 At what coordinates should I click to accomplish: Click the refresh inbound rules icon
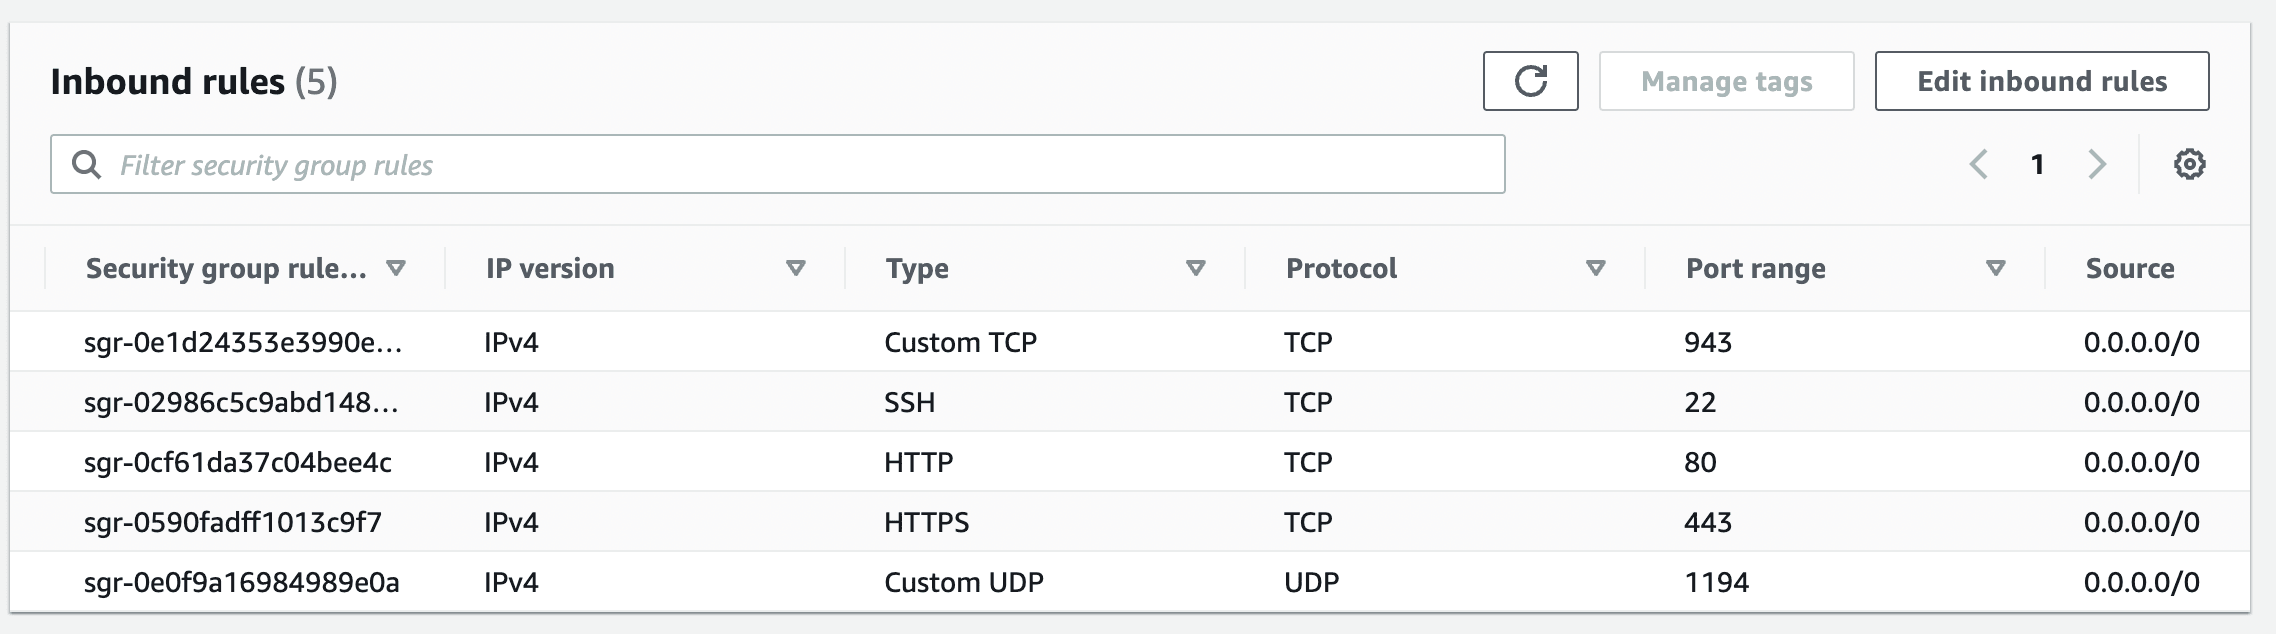(x=1530, y=81)
